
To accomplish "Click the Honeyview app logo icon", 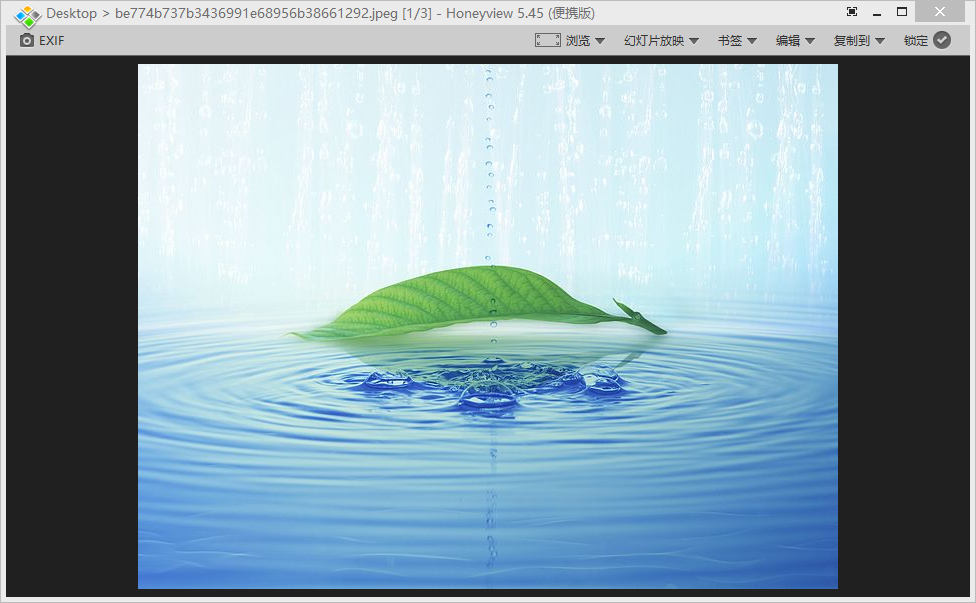I will pos(27,15).
